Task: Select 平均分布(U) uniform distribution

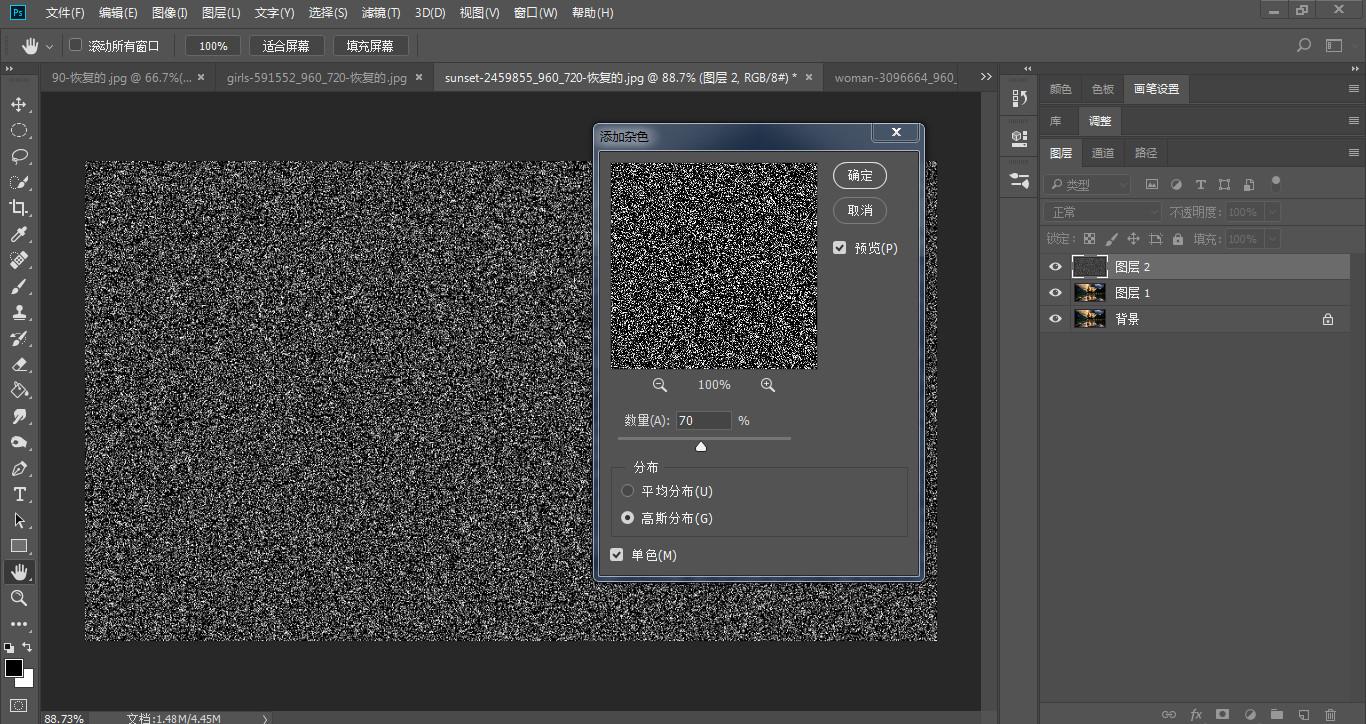Action: tap(628, 491)
